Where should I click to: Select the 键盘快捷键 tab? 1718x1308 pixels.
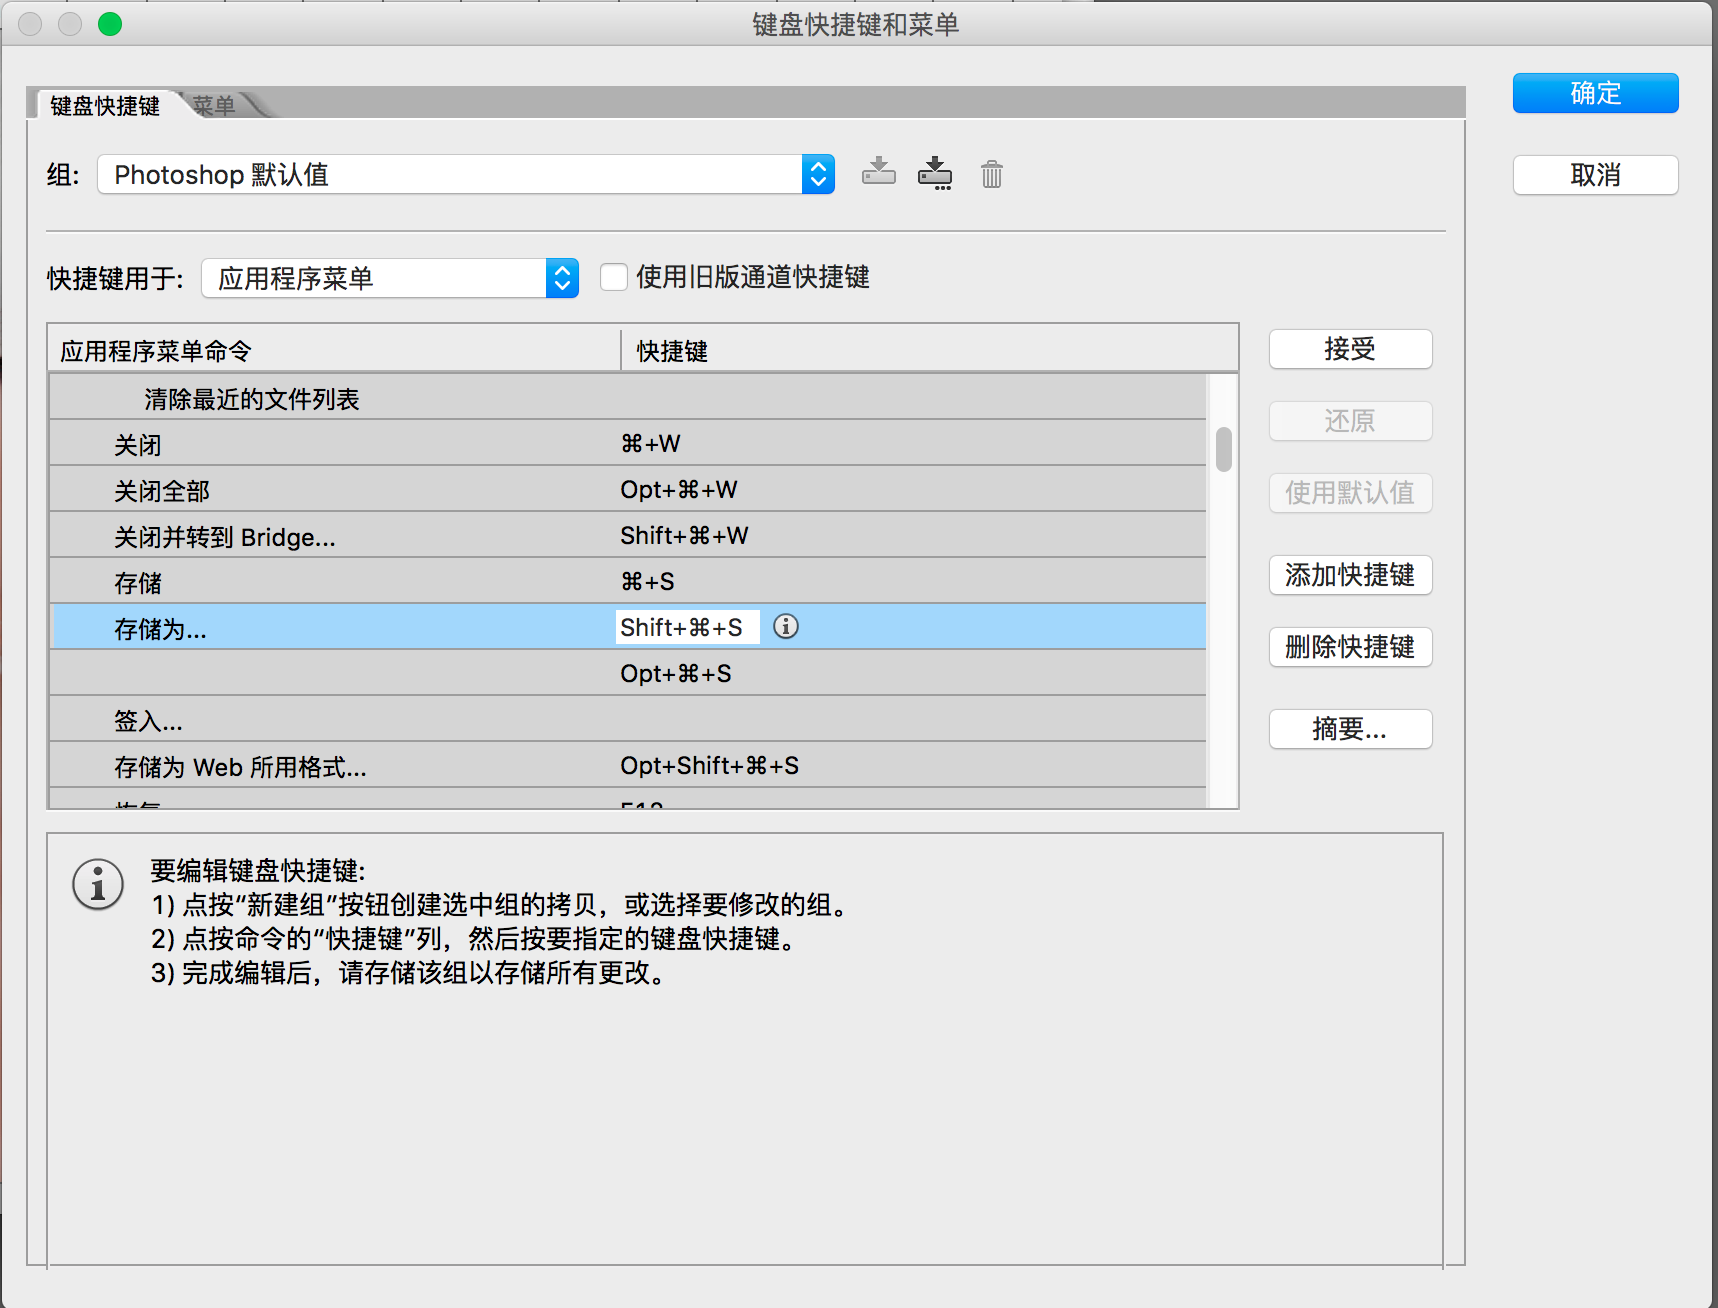(x=105, y=105)
